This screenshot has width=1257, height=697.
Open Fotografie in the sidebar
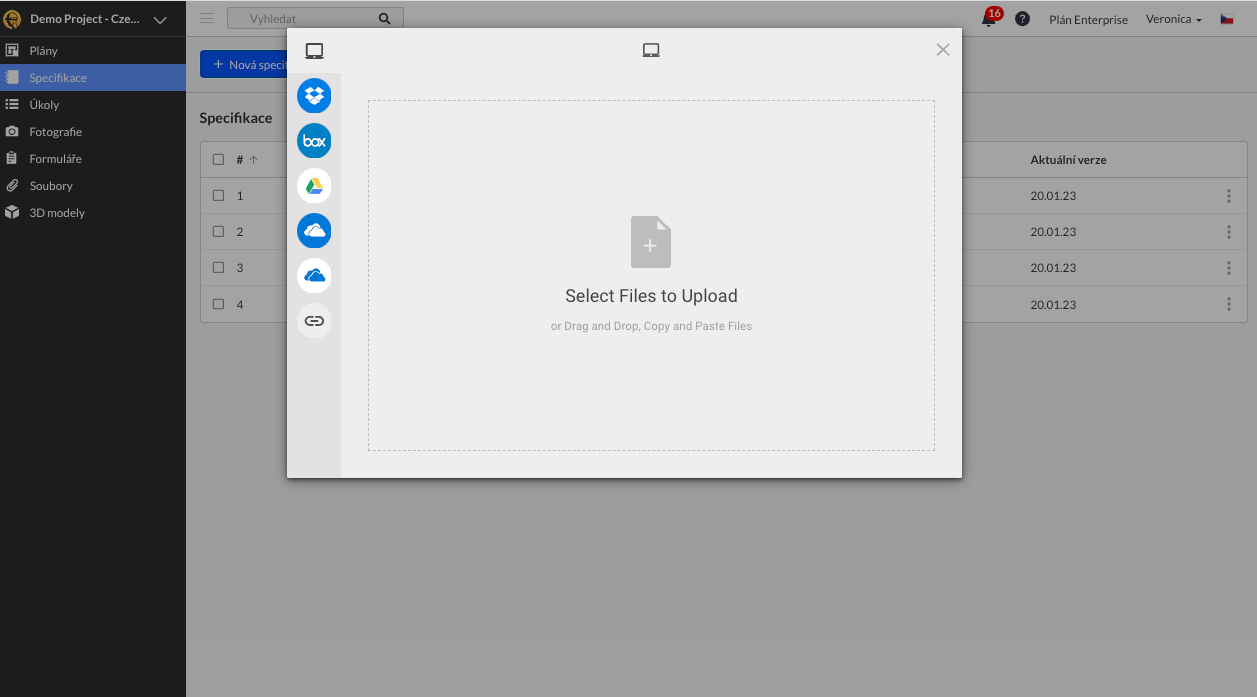55,132
